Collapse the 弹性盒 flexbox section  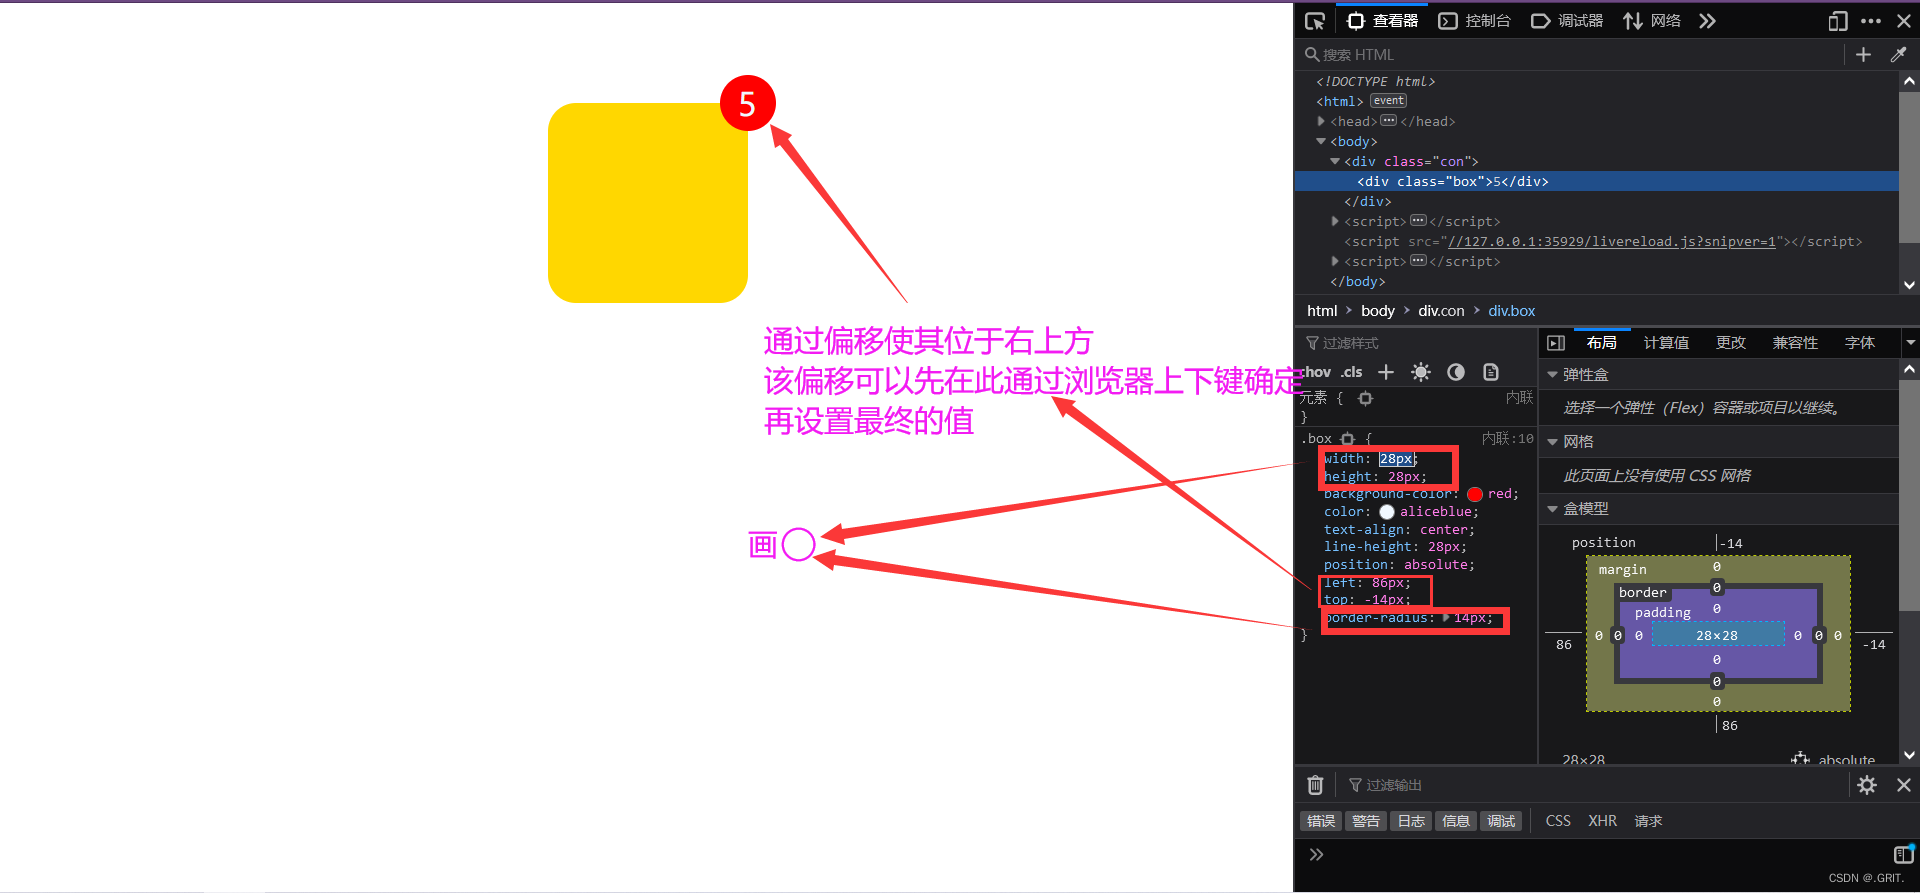(x=1552, y=375)
